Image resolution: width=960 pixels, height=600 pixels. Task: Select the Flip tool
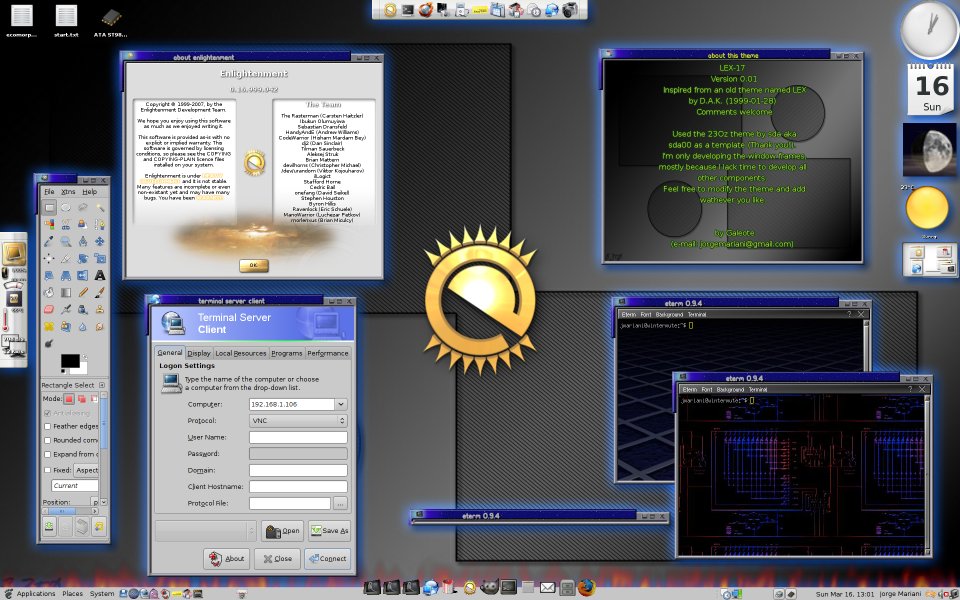83,276
